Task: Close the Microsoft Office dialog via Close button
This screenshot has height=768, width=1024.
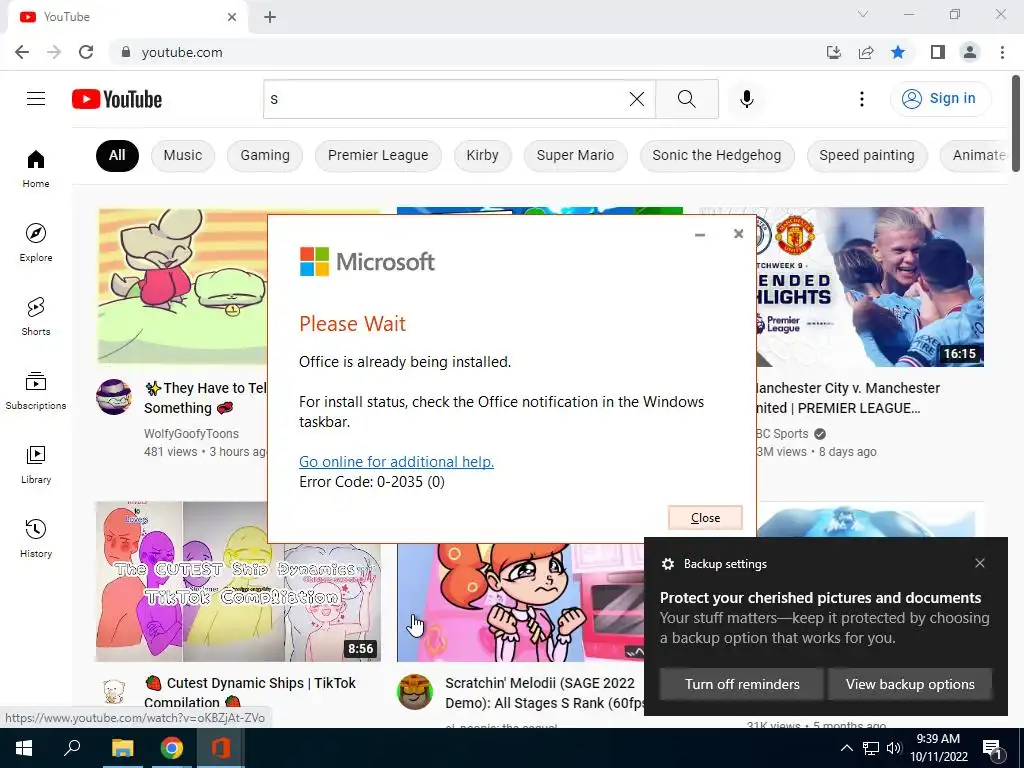Action: click(x=705, y=517)
